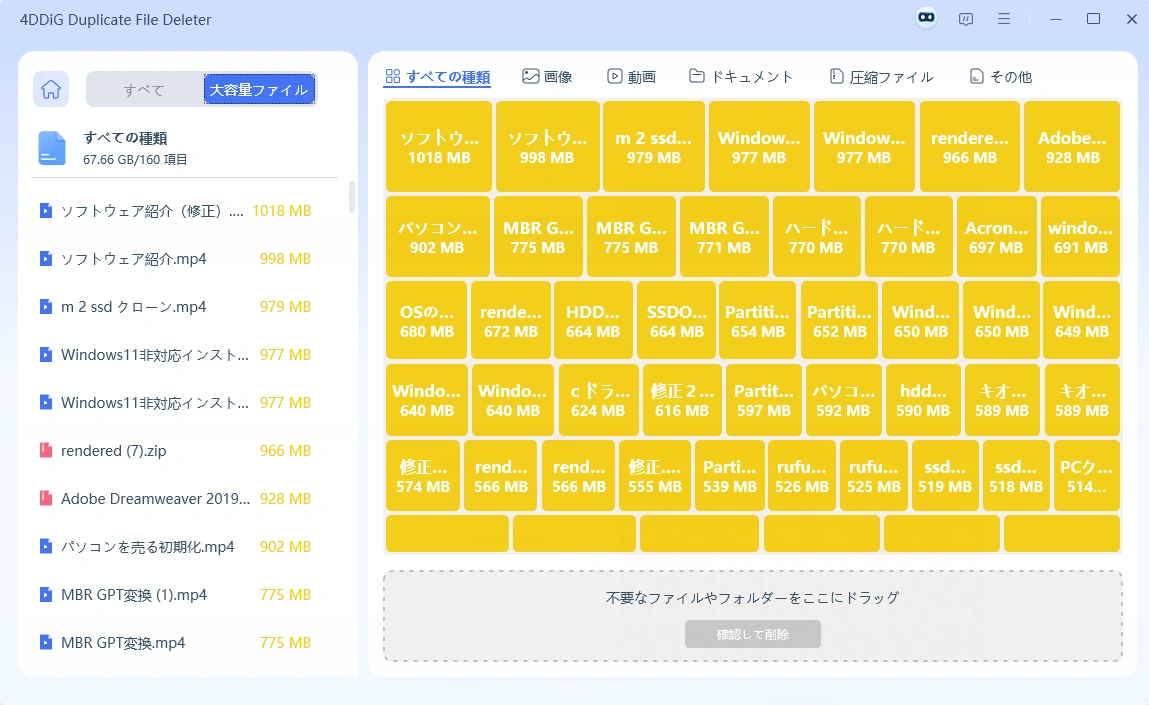The height and width of the screenshot is (705, 1149).
Task: Click the drag-and-drop area for unwanted files
Action: [753, 616]
